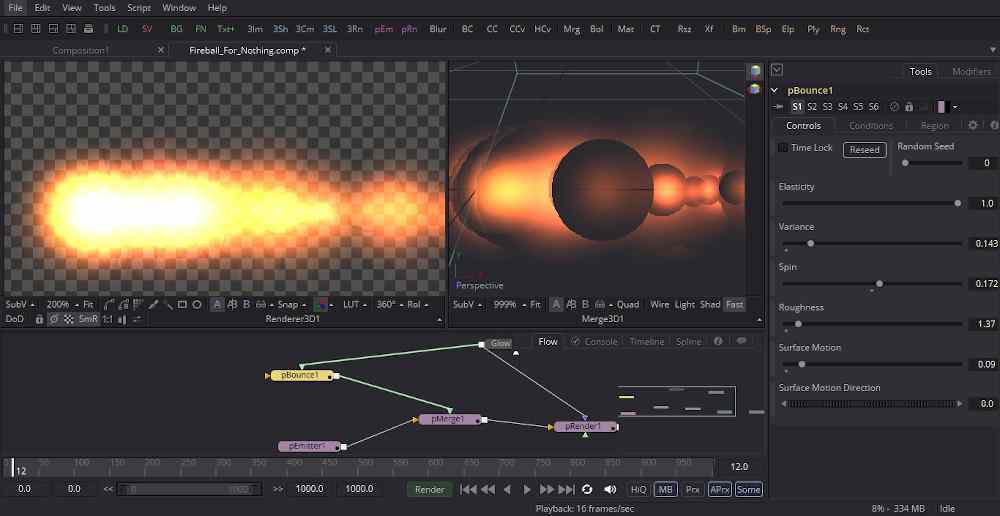Open the Script menu
The width and height of the screenshot is (1000, 516).
pos(138,8)
